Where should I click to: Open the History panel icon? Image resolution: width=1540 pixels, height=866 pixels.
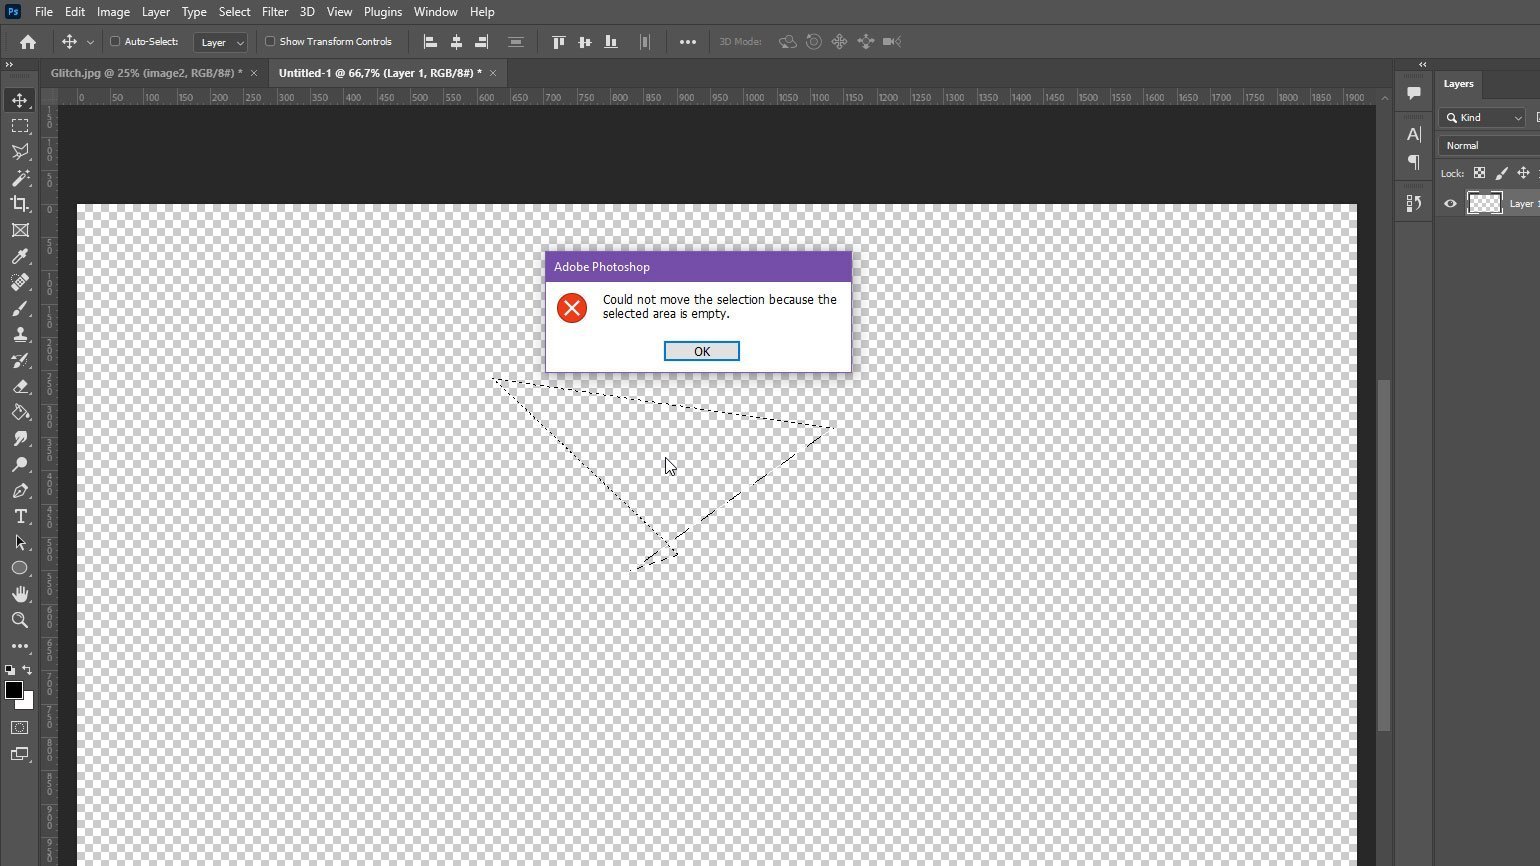[x=1414, y=203]
